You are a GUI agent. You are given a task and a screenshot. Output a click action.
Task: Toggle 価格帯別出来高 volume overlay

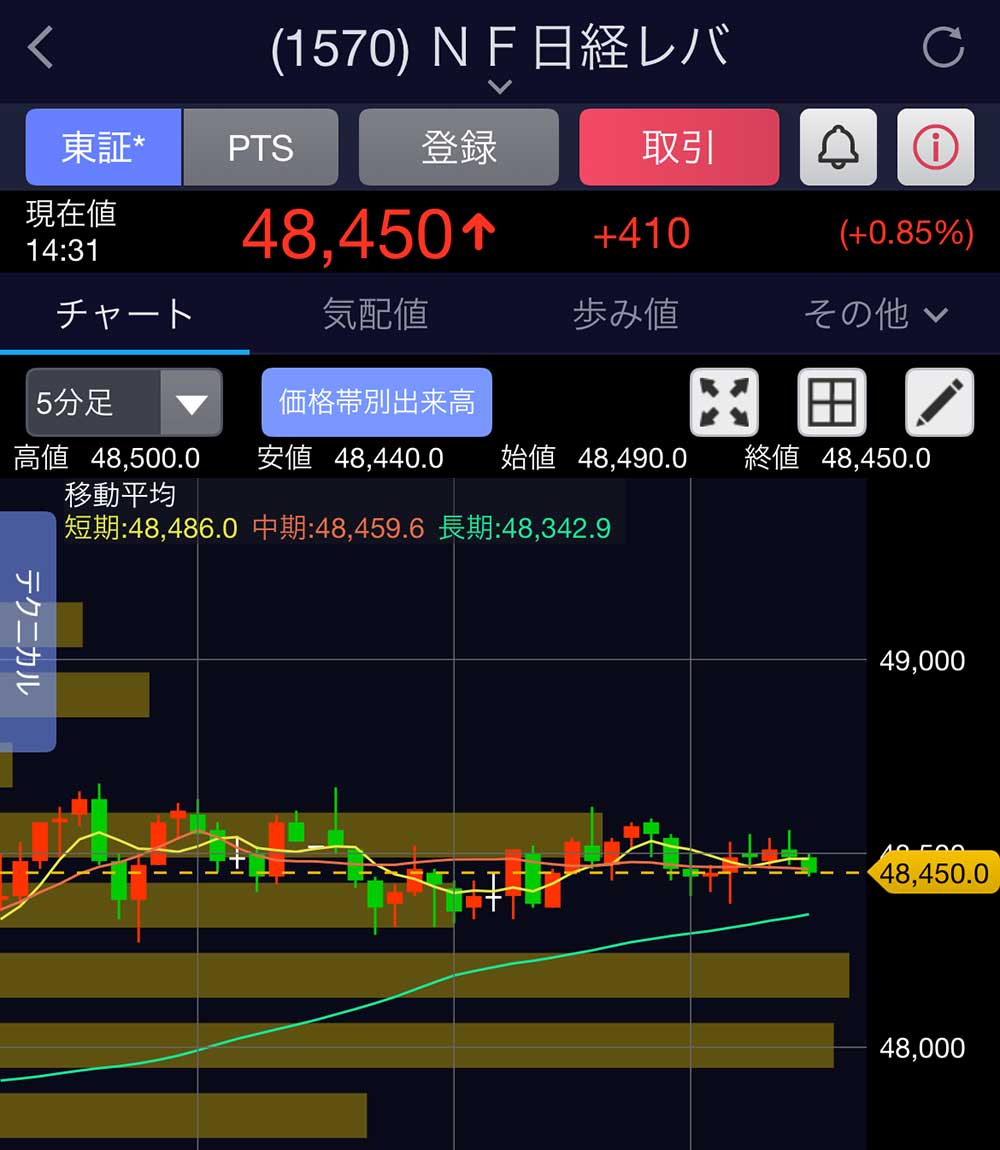(x=377, y=402)
